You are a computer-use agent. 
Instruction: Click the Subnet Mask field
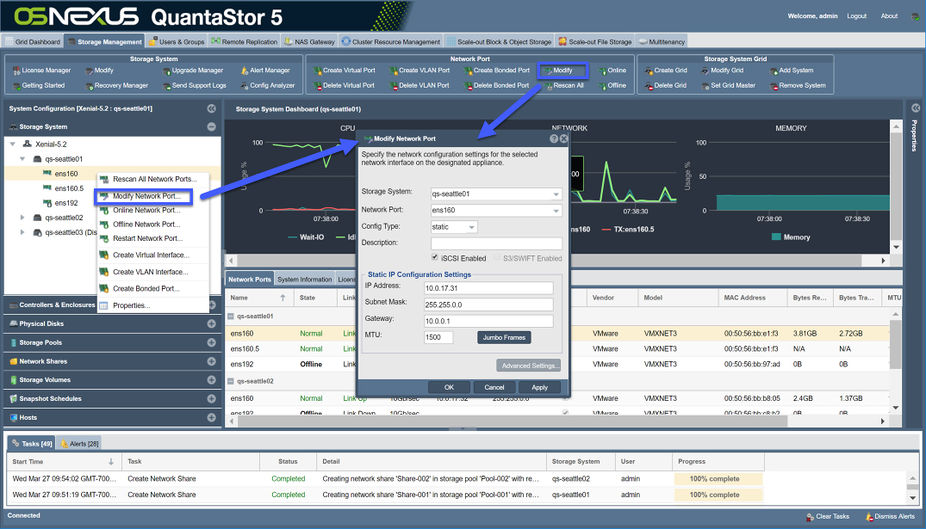point(488,305)
